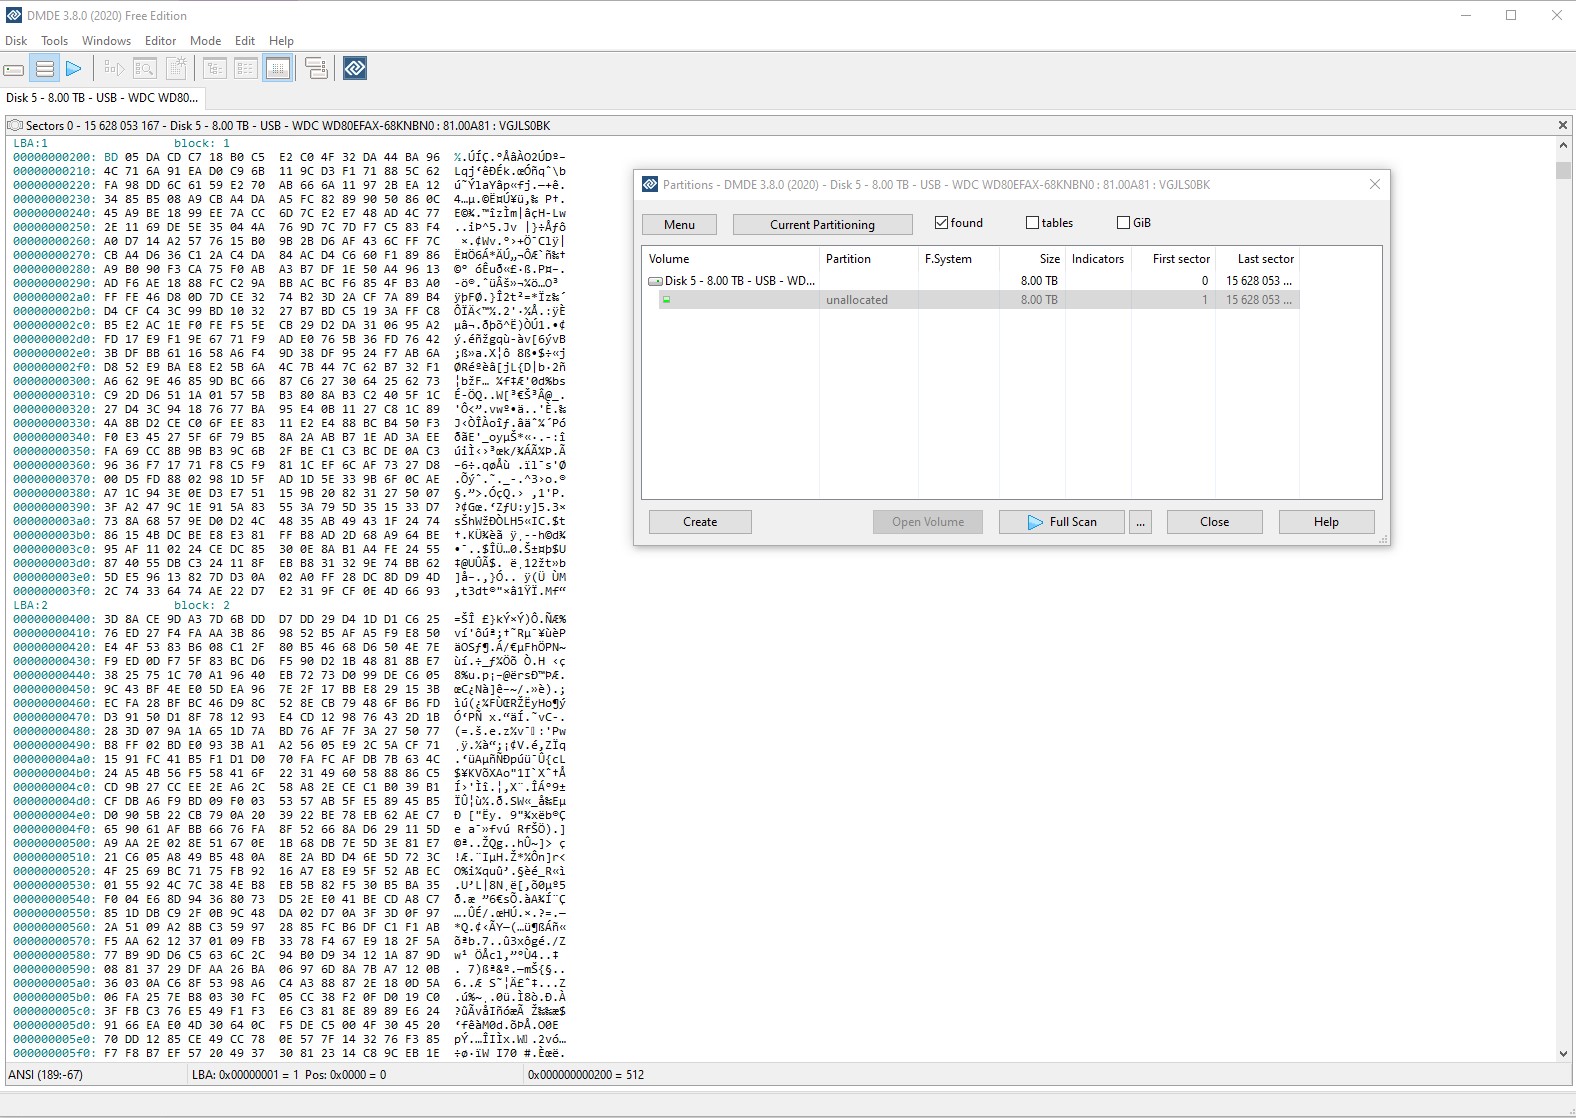
Task: Open the Disk menu
Action: pos(16,41)
